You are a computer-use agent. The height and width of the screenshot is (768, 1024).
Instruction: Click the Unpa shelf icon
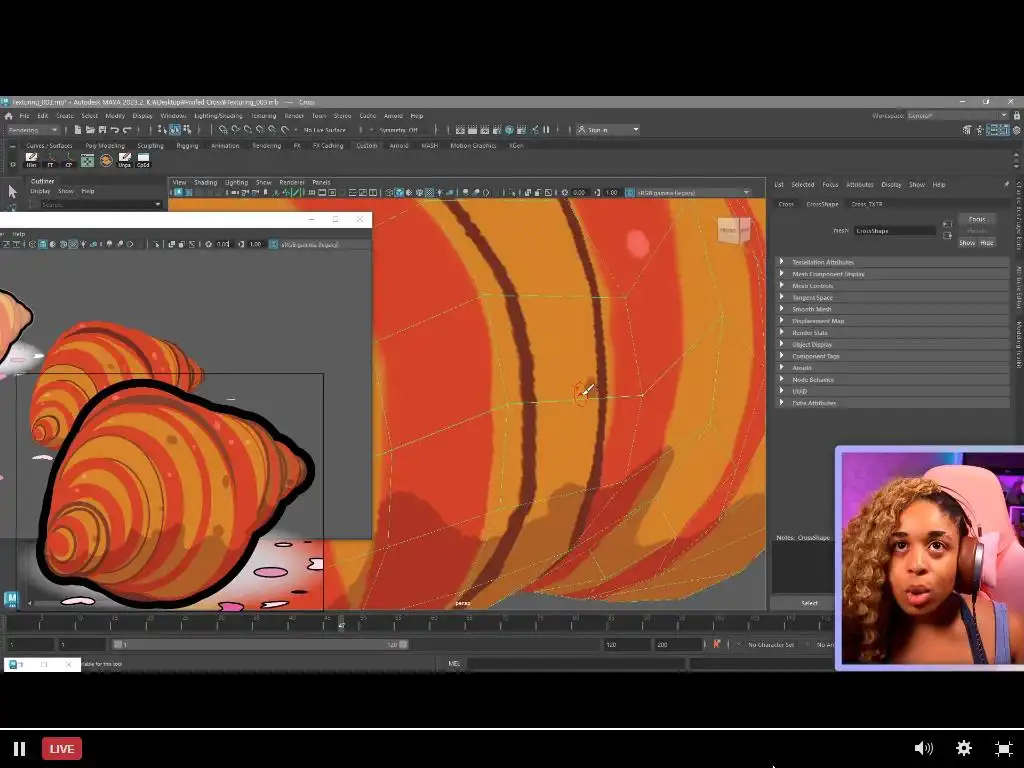tap(125, 160)
